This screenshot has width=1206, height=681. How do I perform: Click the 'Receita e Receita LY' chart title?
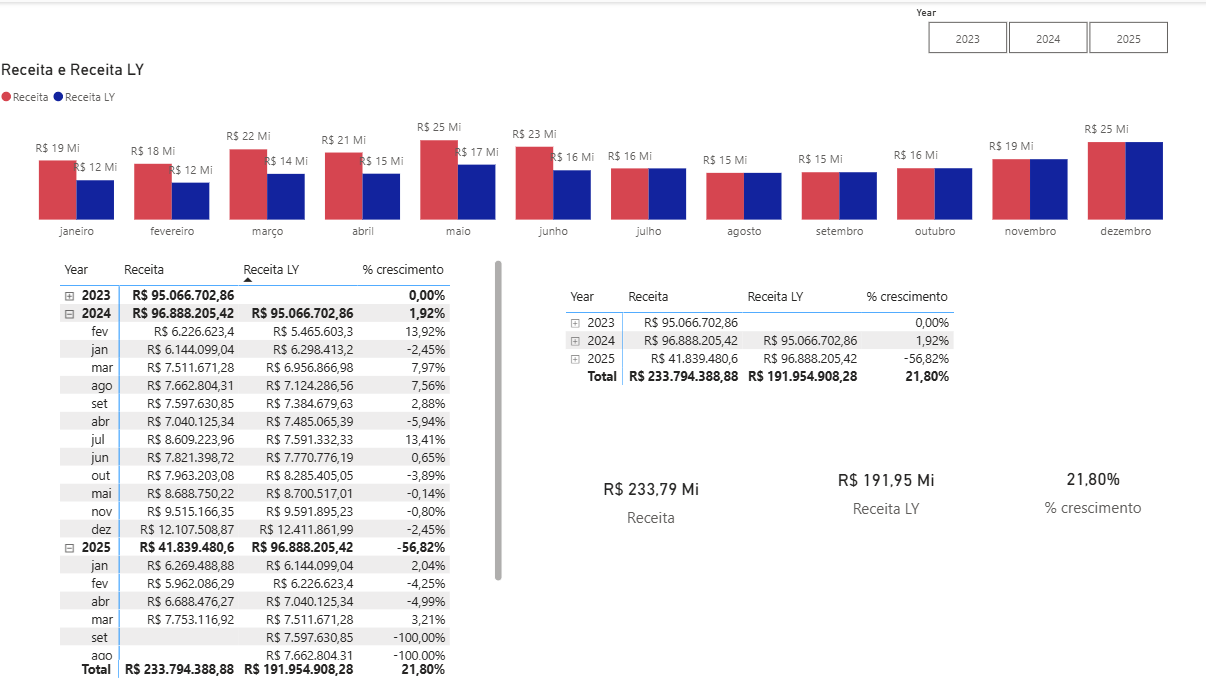(x=73, y=70)
